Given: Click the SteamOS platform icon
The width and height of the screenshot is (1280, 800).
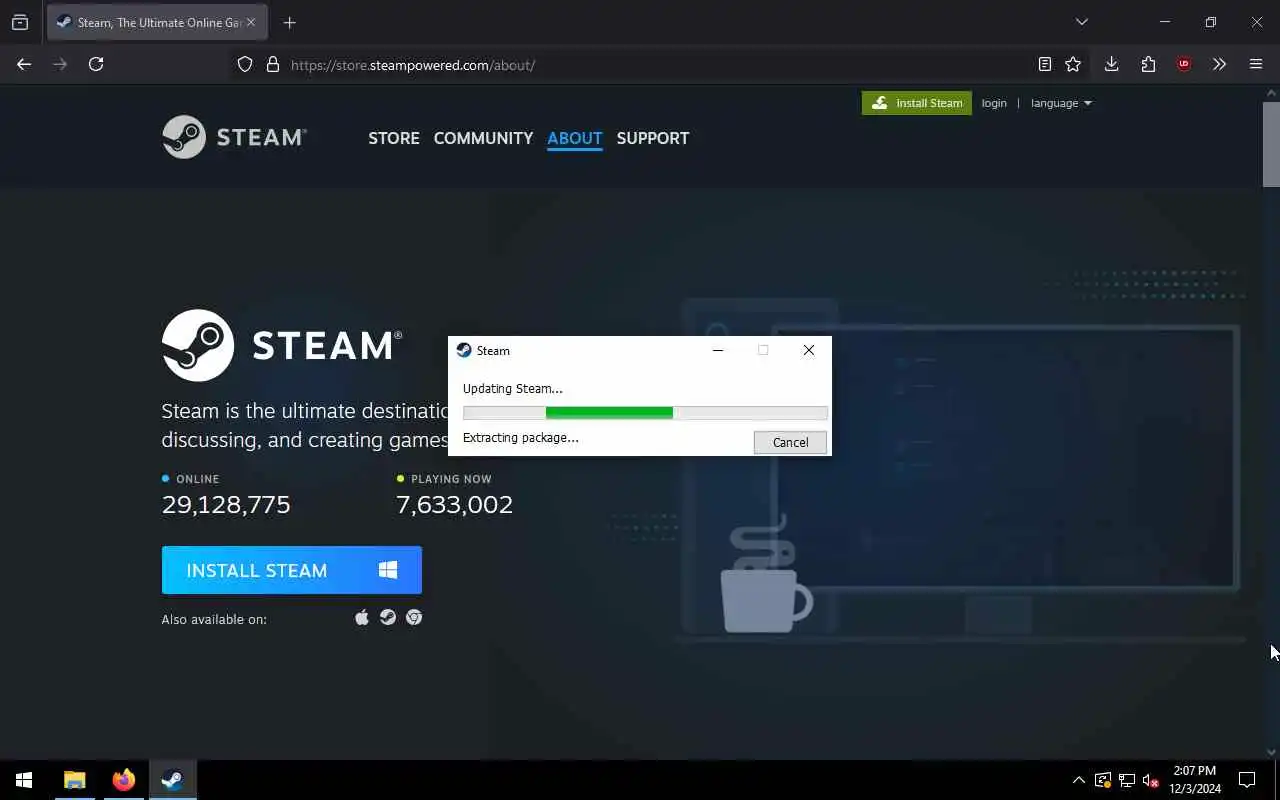Looking at the screenshot, I should 388,617.
